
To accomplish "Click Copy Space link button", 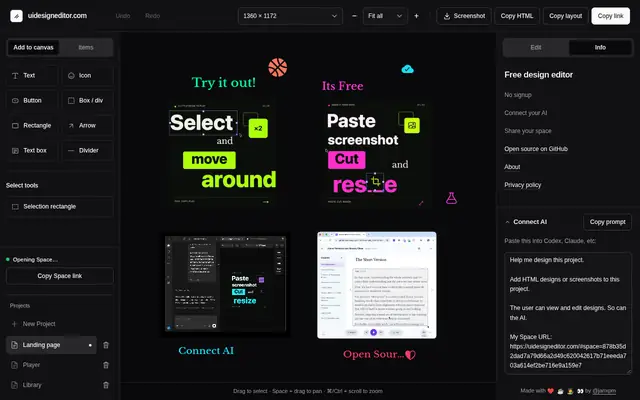I will pos(60,276).
